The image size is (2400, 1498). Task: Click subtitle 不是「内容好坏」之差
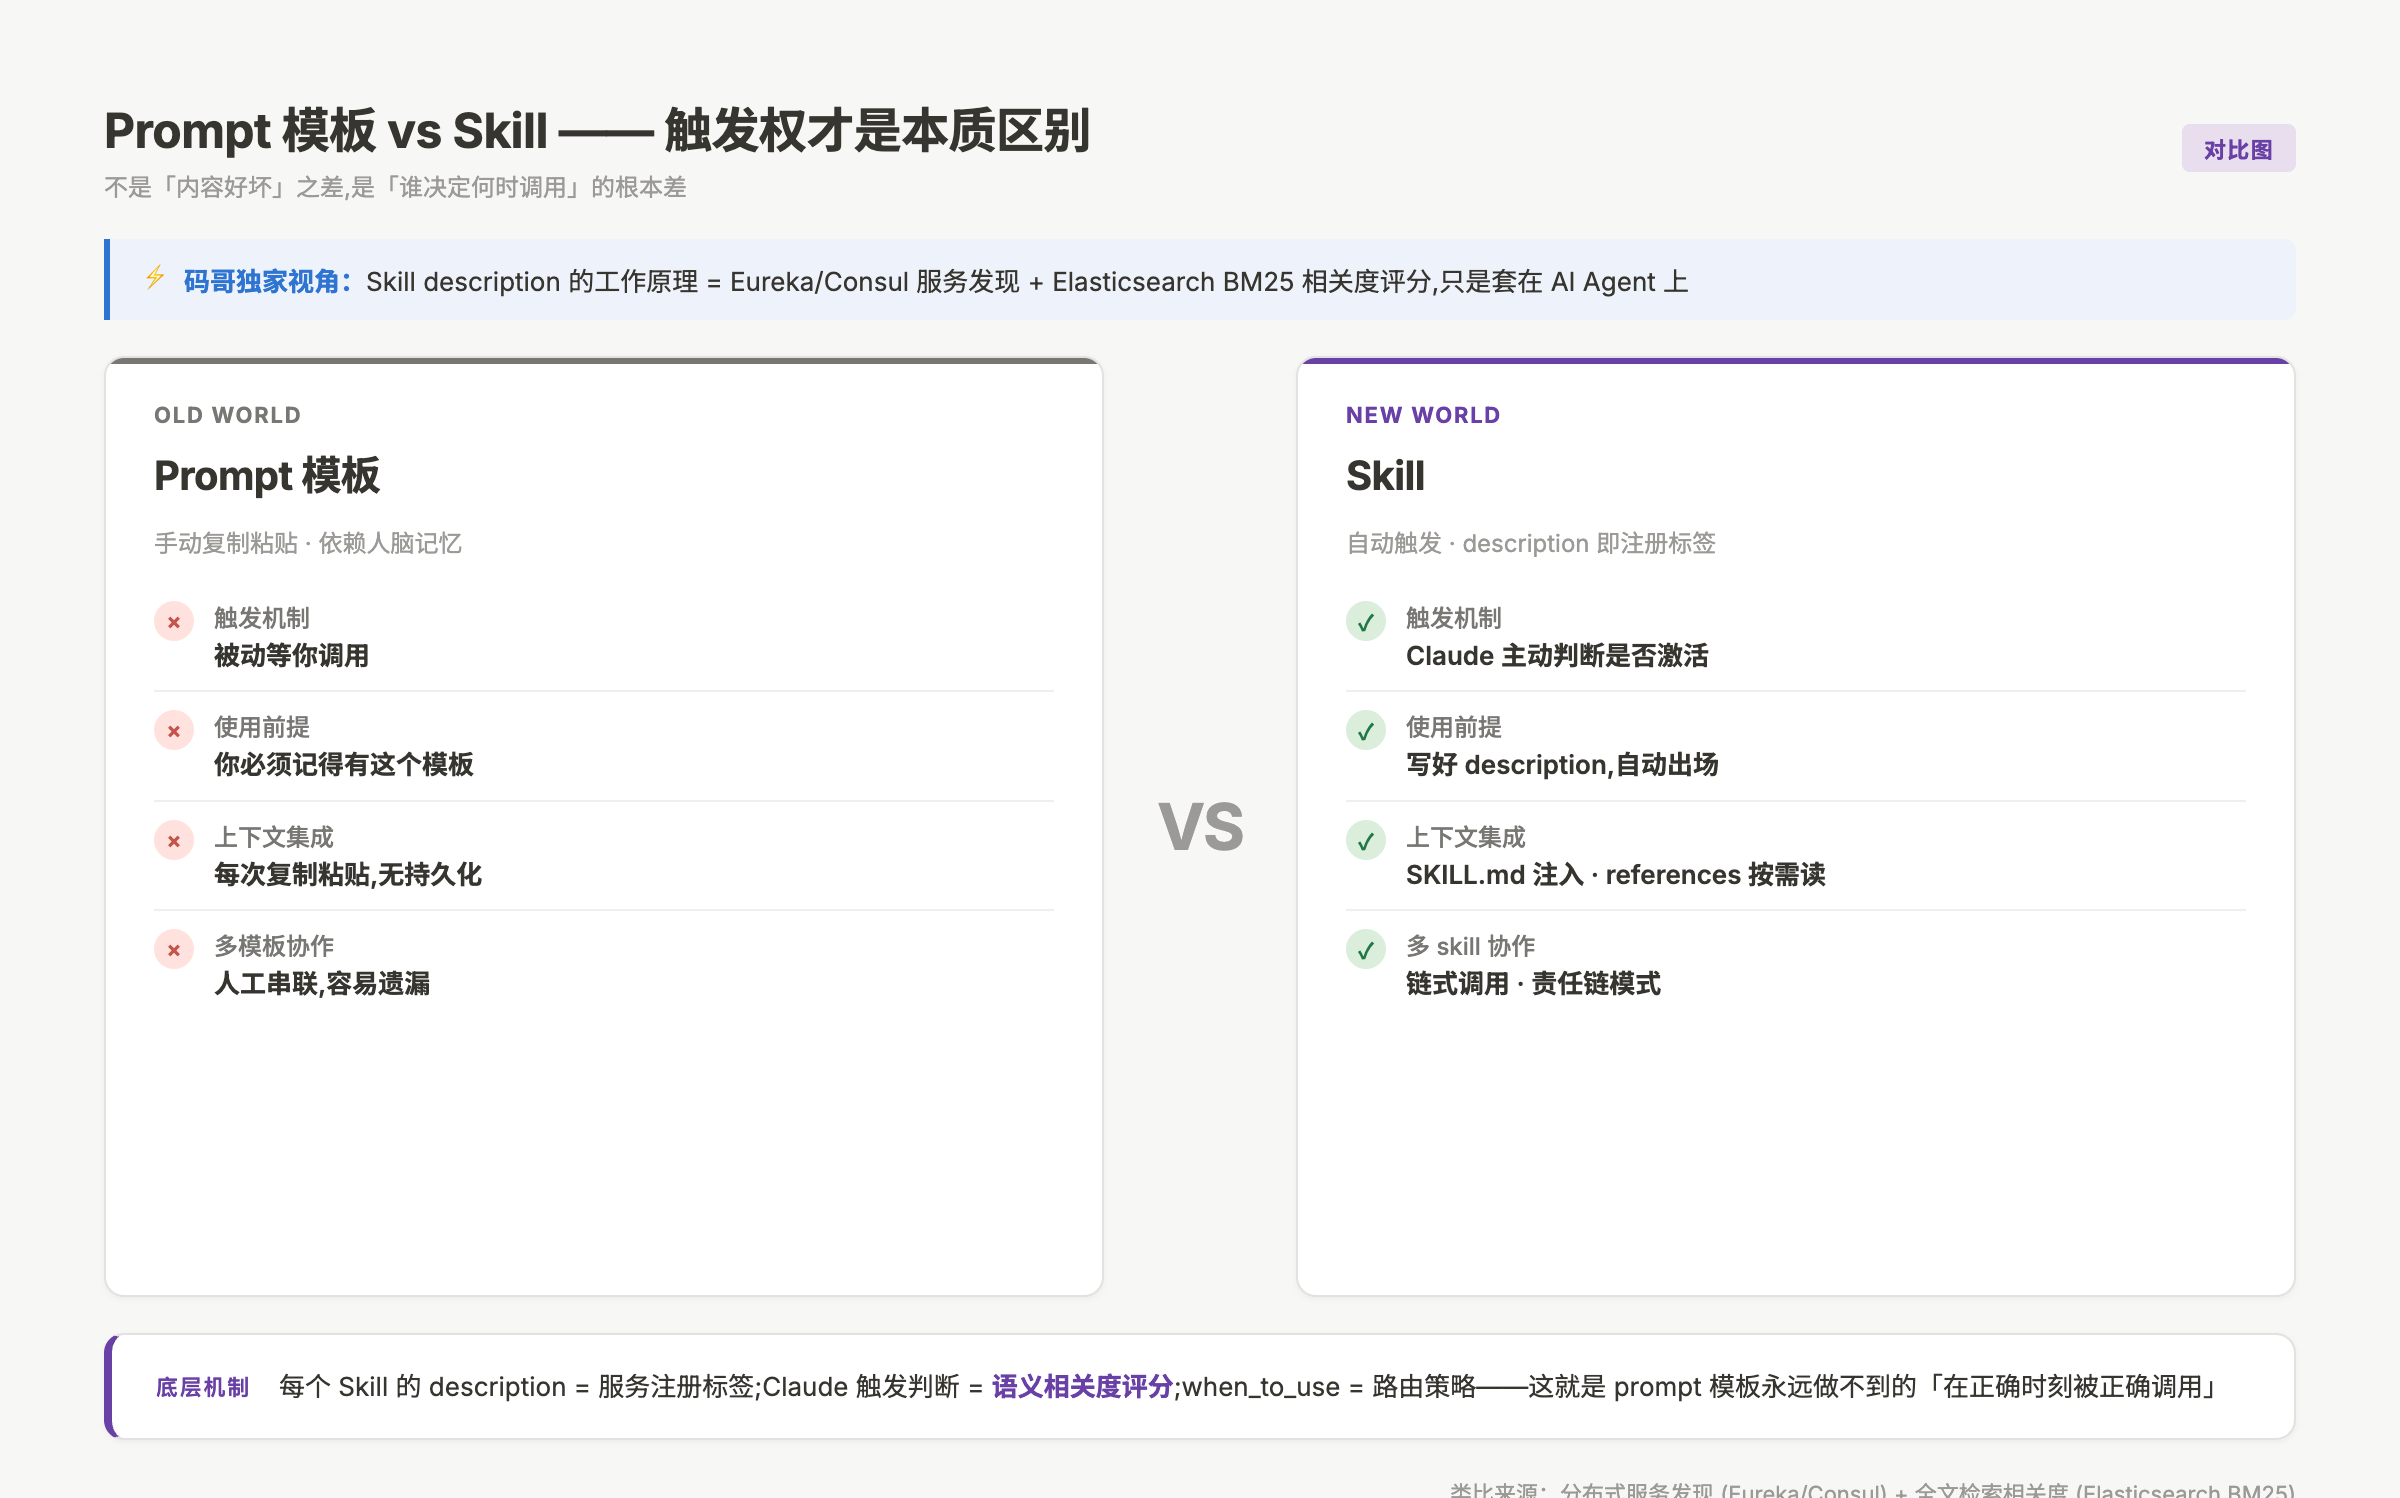[395, 188]
